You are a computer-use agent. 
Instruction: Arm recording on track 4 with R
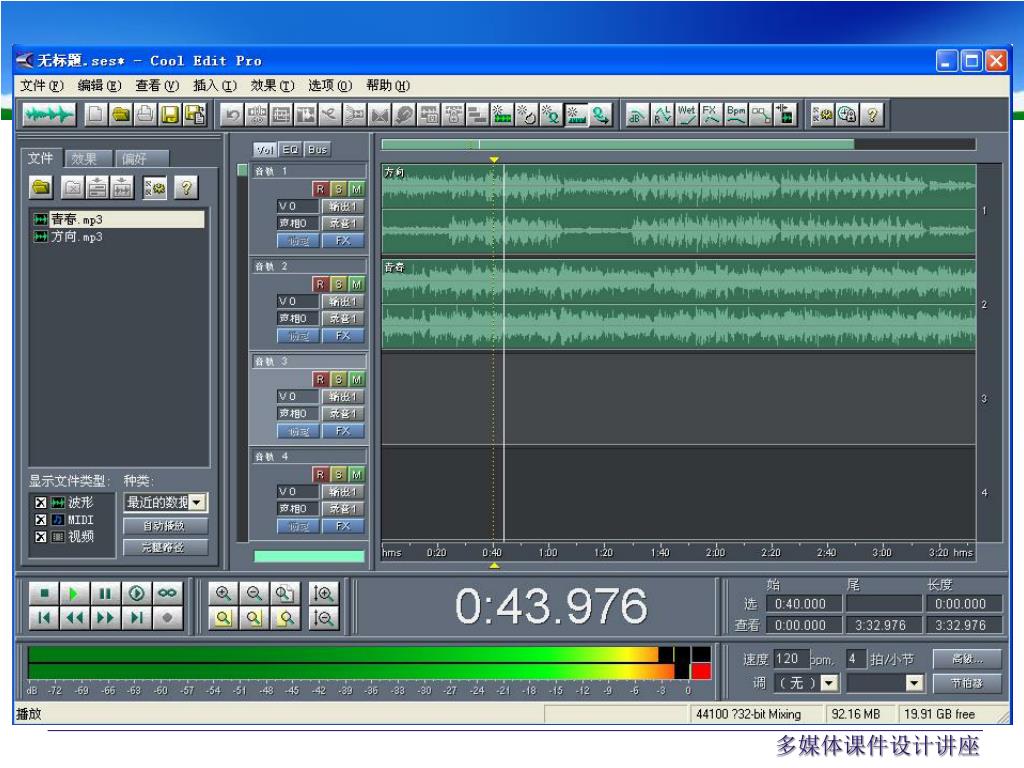pyautogui.click(x=320, y=475)
